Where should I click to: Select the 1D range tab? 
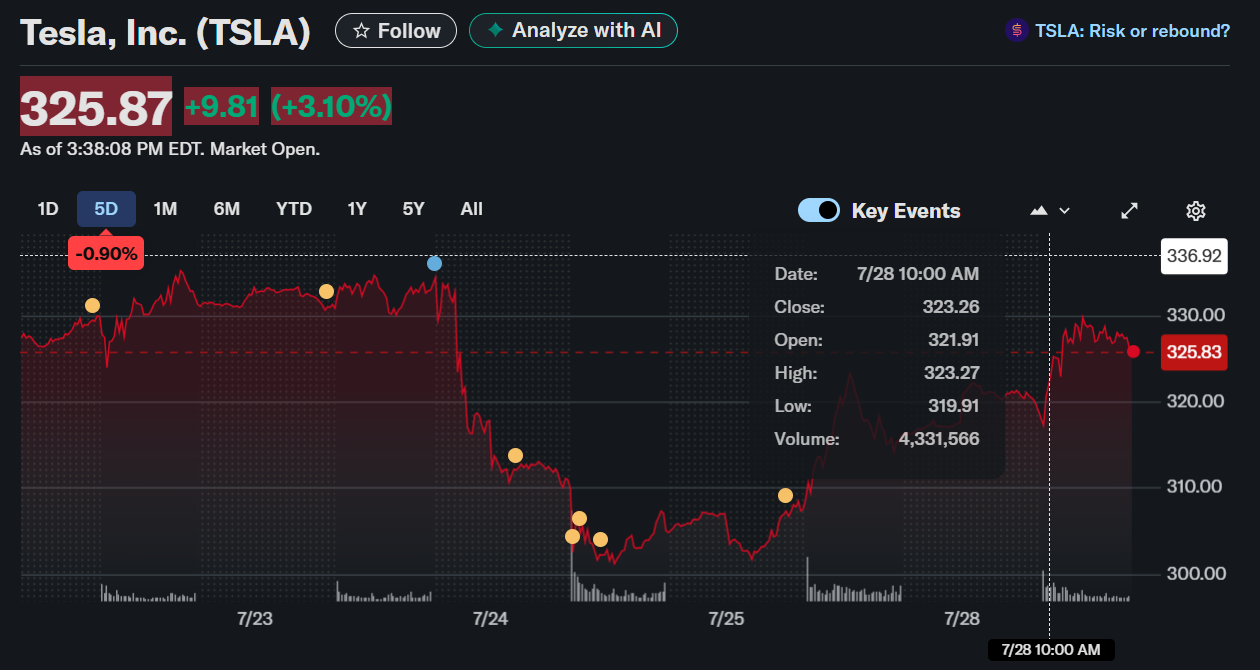tap(48, 209)
